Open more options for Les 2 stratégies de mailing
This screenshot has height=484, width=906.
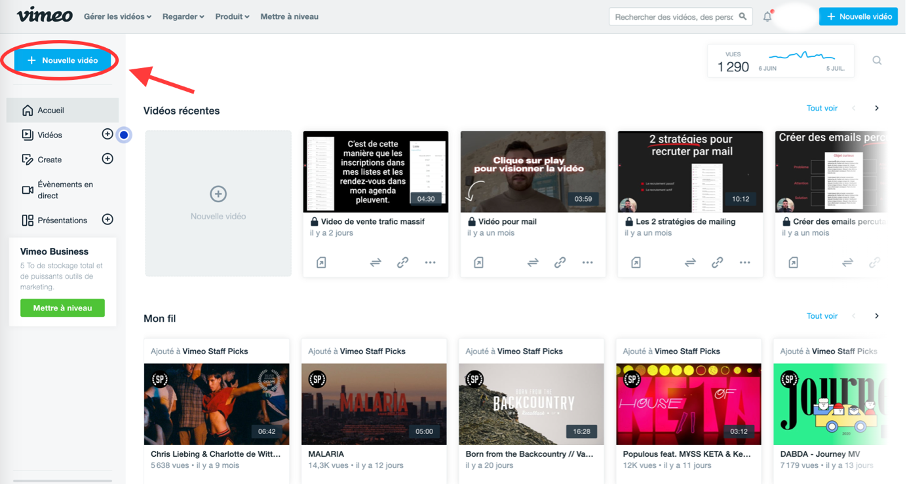coord(745,263)
